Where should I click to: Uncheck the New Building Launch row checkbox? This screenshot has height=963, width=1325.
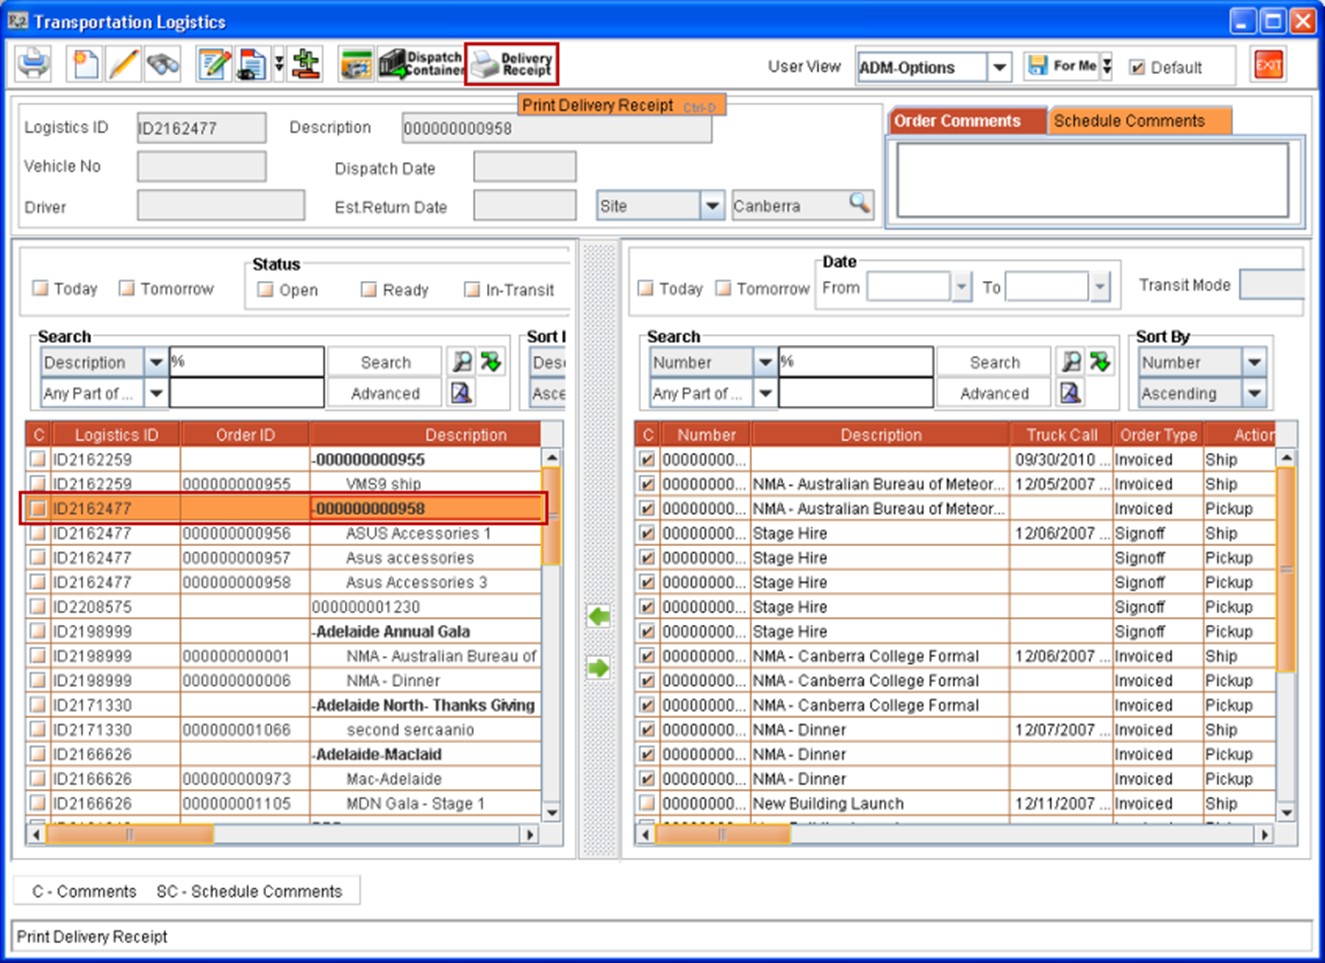(x=647, y=803)
